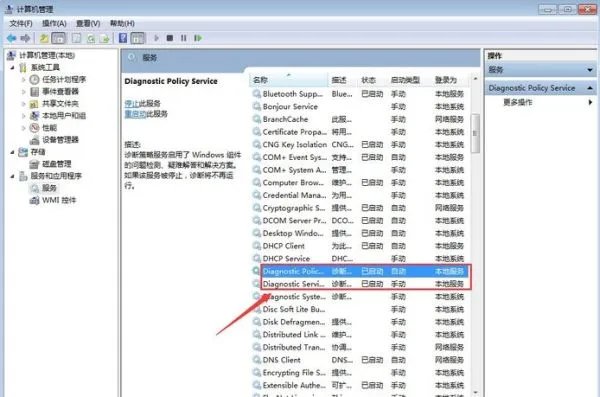The image size is (600, 397).
Task: Click the Up One Level folder icon
Action: tap(44, 38)
